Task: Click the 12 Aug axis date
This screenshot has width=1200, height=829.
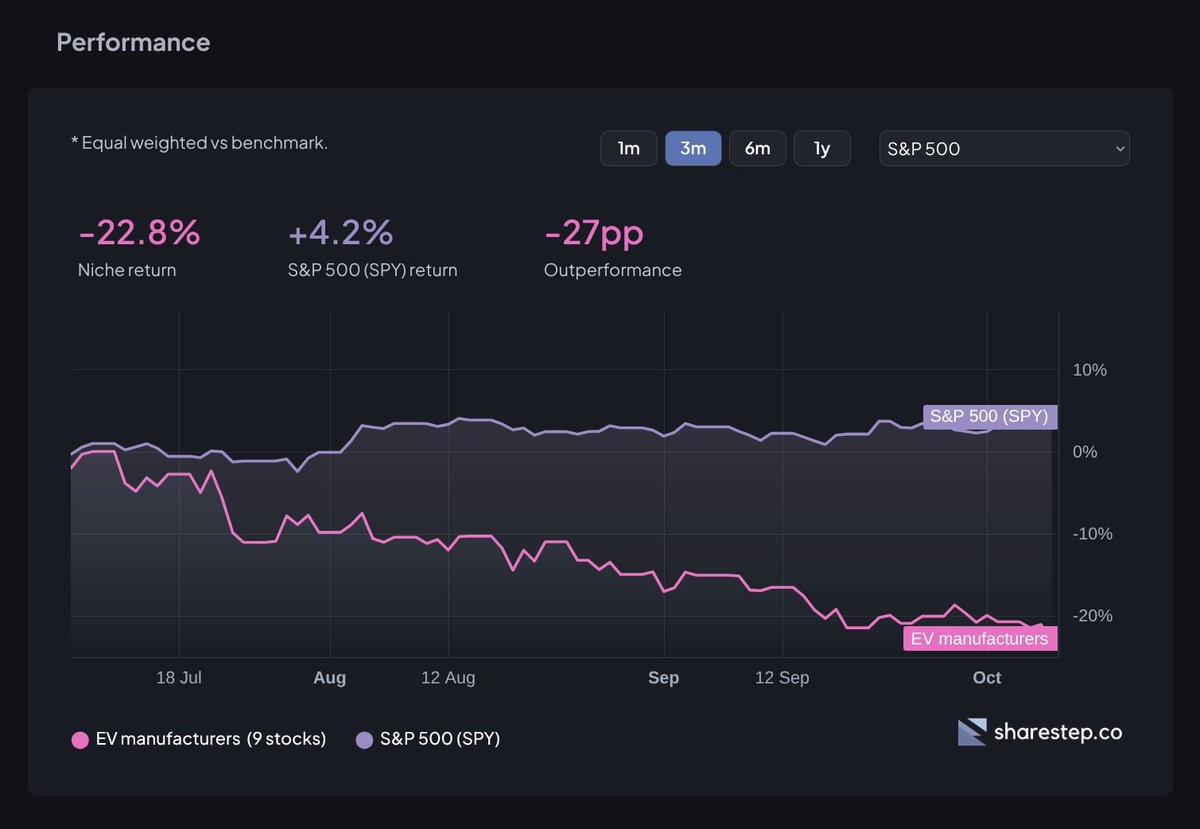Action: [x=448, y=678]
